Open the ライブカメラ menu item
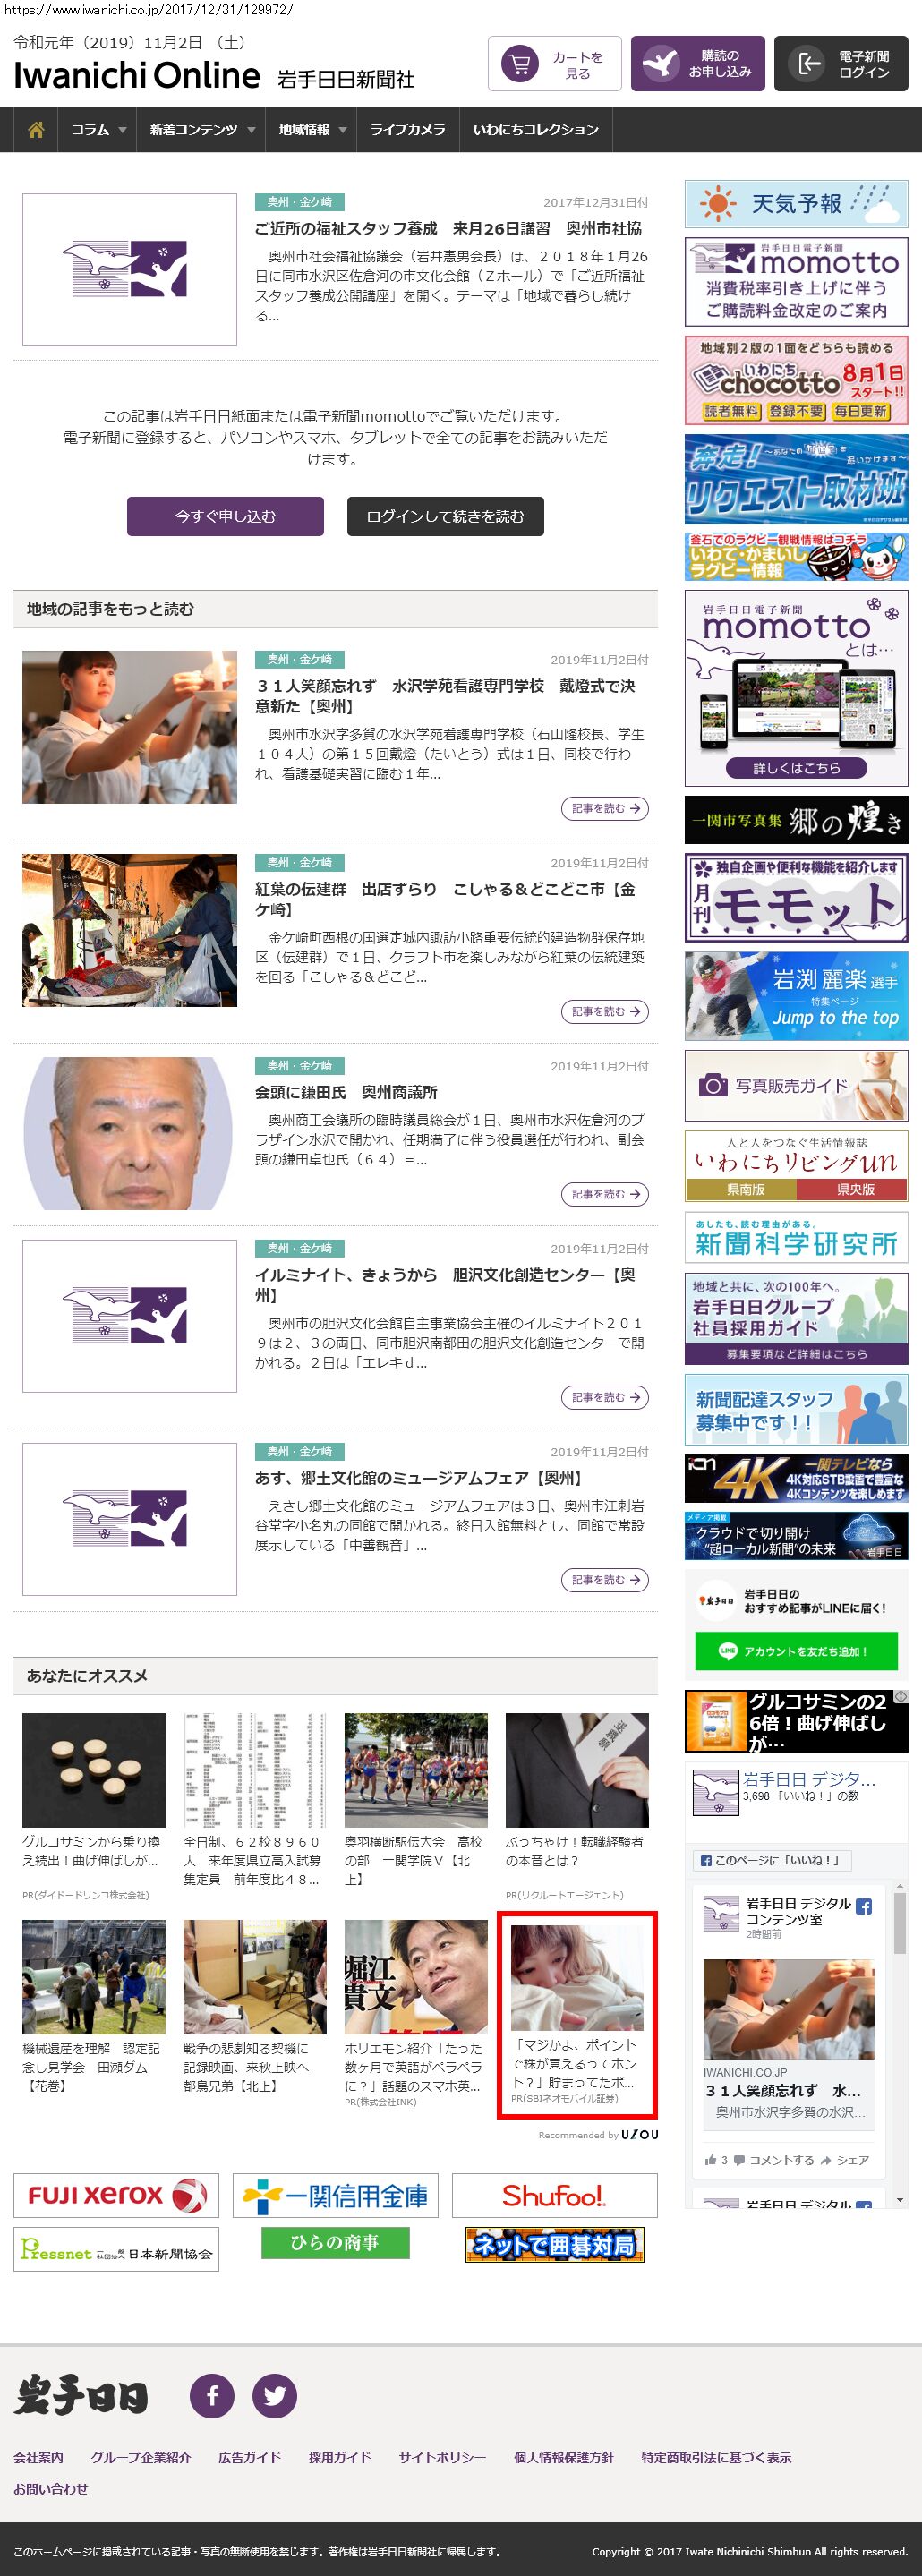Viewport: 922px width, 2576px height. [x=407, y=130]
